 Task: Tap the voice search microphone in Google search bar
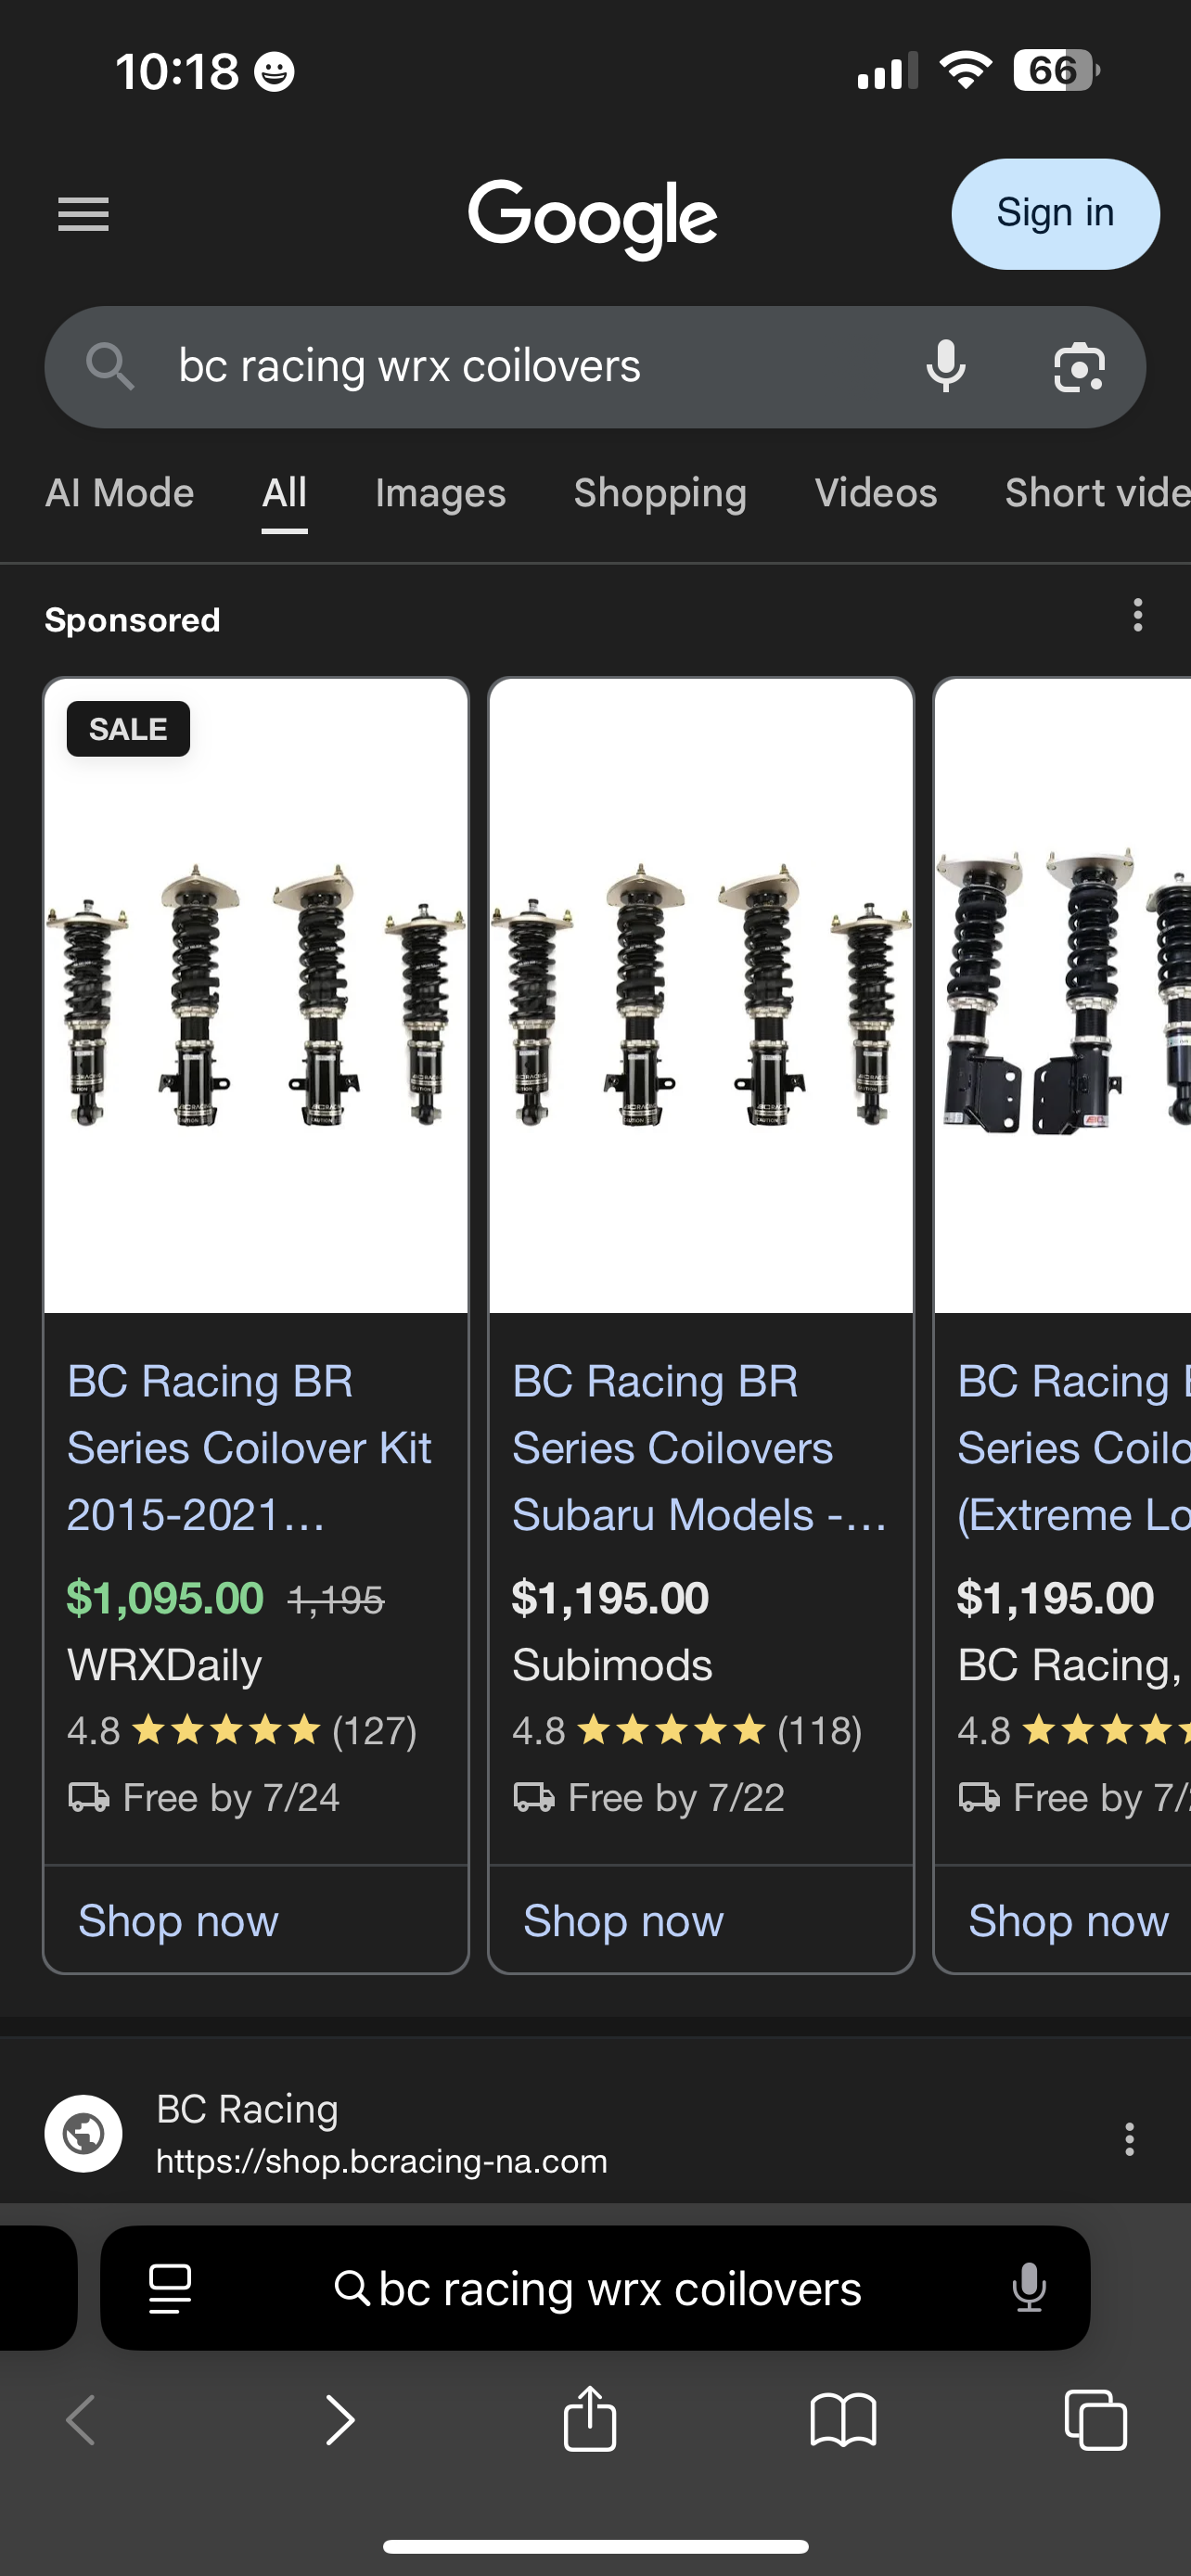point(945,366)
